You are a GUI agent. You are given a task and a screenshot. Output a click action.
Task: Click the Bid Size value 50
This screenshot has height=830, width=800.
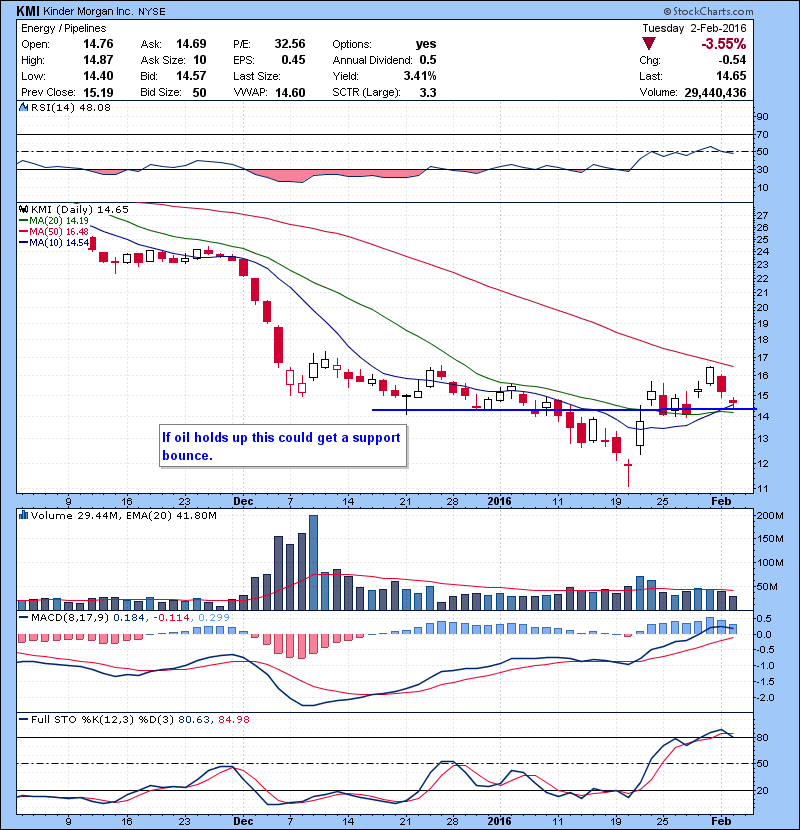click(199, 93)
